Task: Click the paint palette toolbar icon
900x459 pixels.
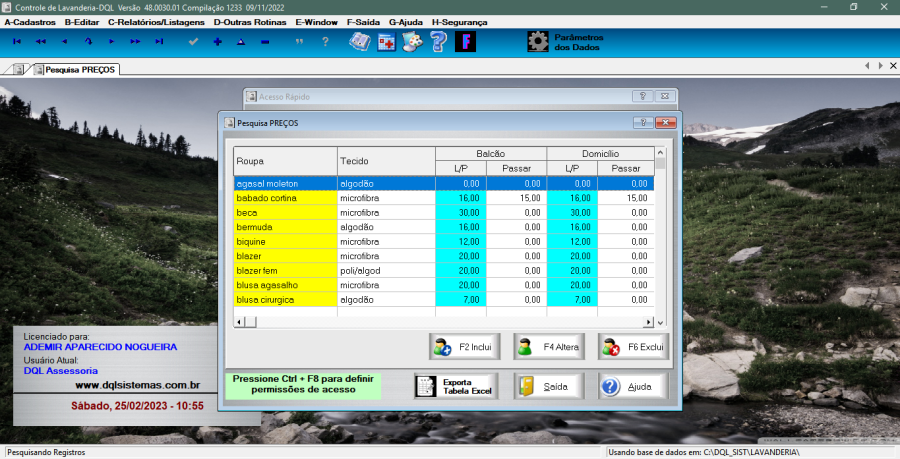Action: click(x=411, y=41)
